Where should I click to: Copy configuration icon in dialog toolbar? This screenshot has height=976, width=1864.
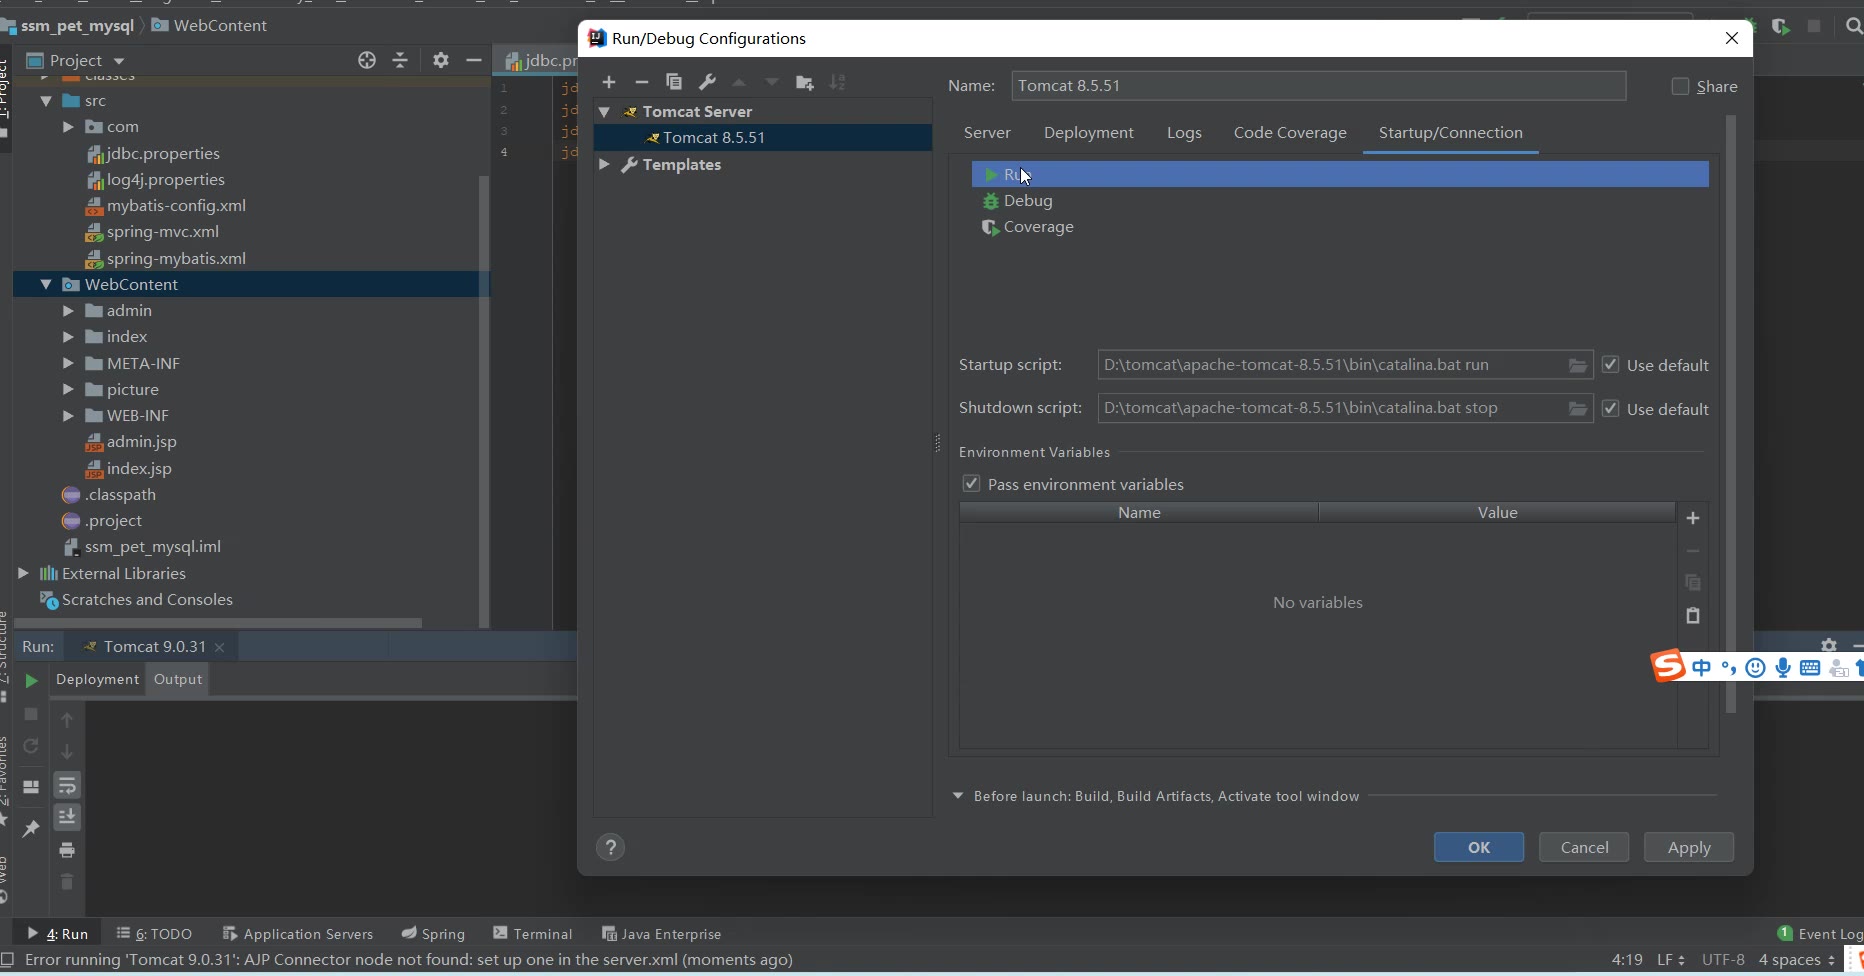click(674, 82)
